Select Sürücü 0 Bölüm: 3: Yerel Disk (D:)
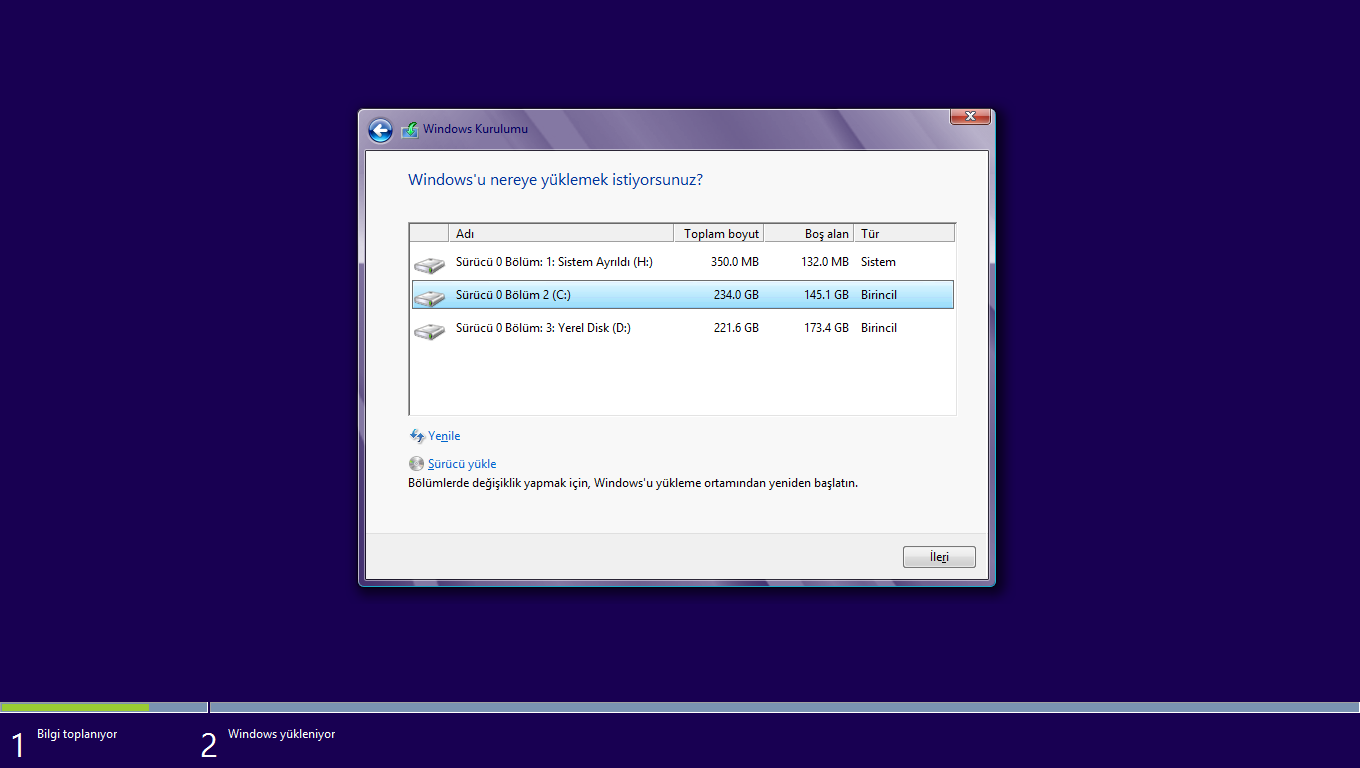This screenshot has width=1360, height=768. click(682, 328)
